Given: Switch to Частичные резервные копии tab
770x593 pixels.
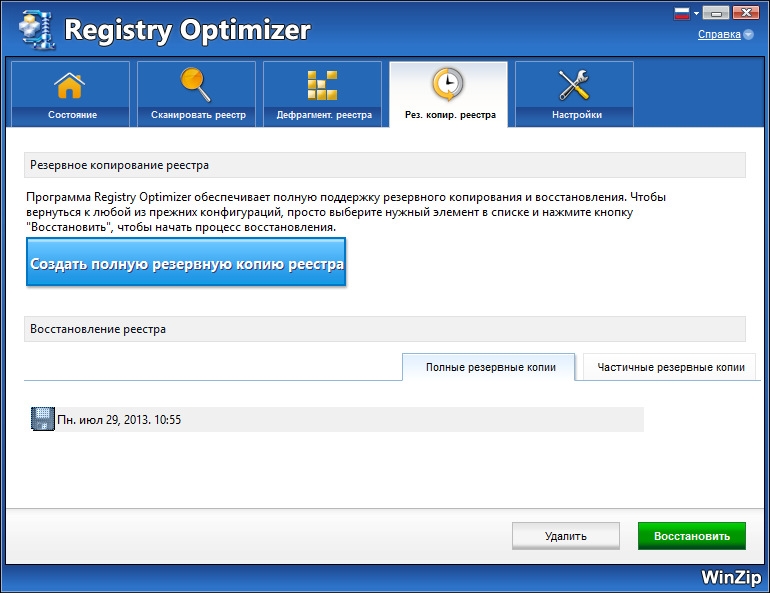Looking at the screenshot, I should (669, 367).
